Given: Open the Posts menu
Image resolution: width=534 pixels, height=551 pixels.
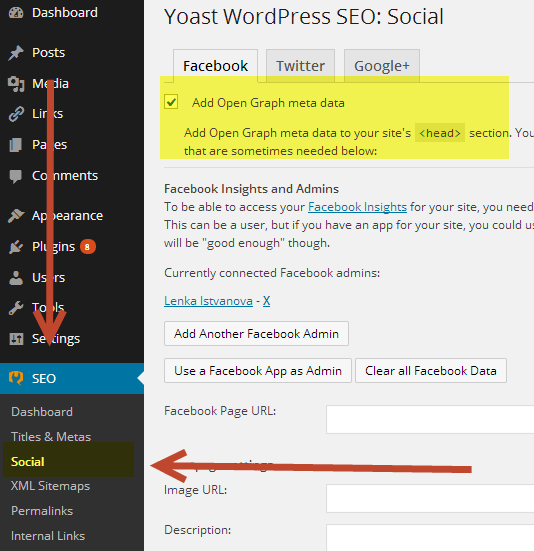Looking at the screenshot, I should 48,53.
